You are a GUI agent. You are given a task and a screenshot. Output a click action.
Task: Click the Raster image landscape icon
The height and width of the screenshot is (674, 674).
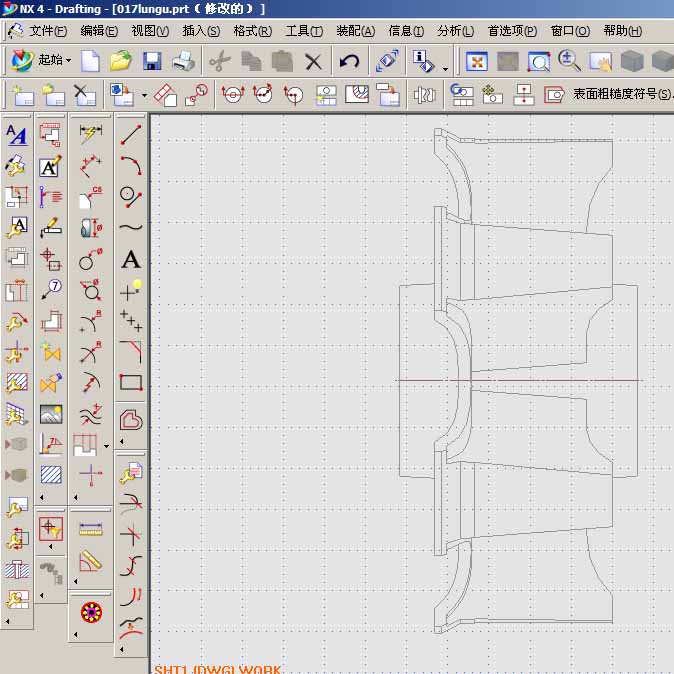(51, 414)
